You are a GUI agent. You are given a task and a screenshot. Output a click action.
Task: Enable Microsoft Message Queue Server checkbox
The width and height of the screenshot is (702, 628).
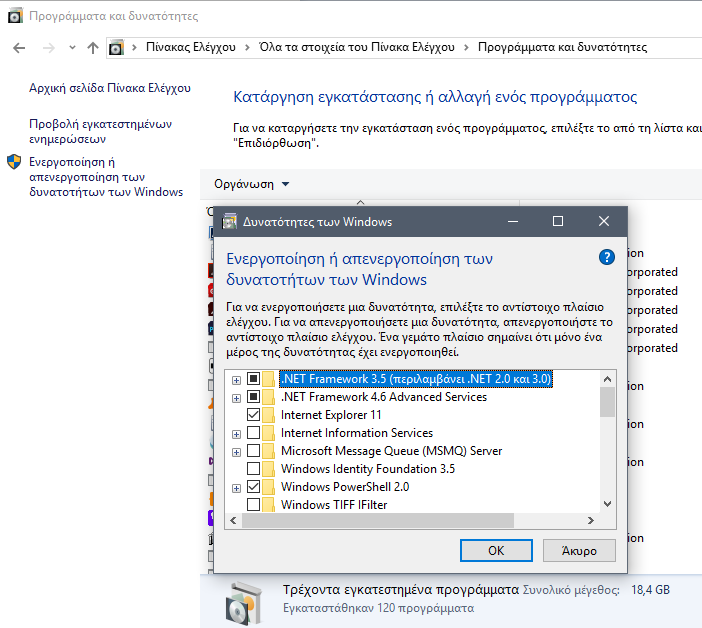(x=253, y=450)
